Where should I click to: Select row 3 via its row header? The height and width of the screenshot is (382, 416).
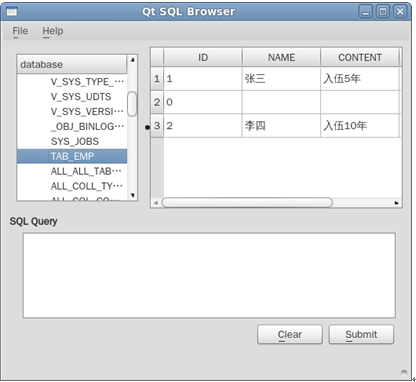pyautogui.click(x=157, y=126)
